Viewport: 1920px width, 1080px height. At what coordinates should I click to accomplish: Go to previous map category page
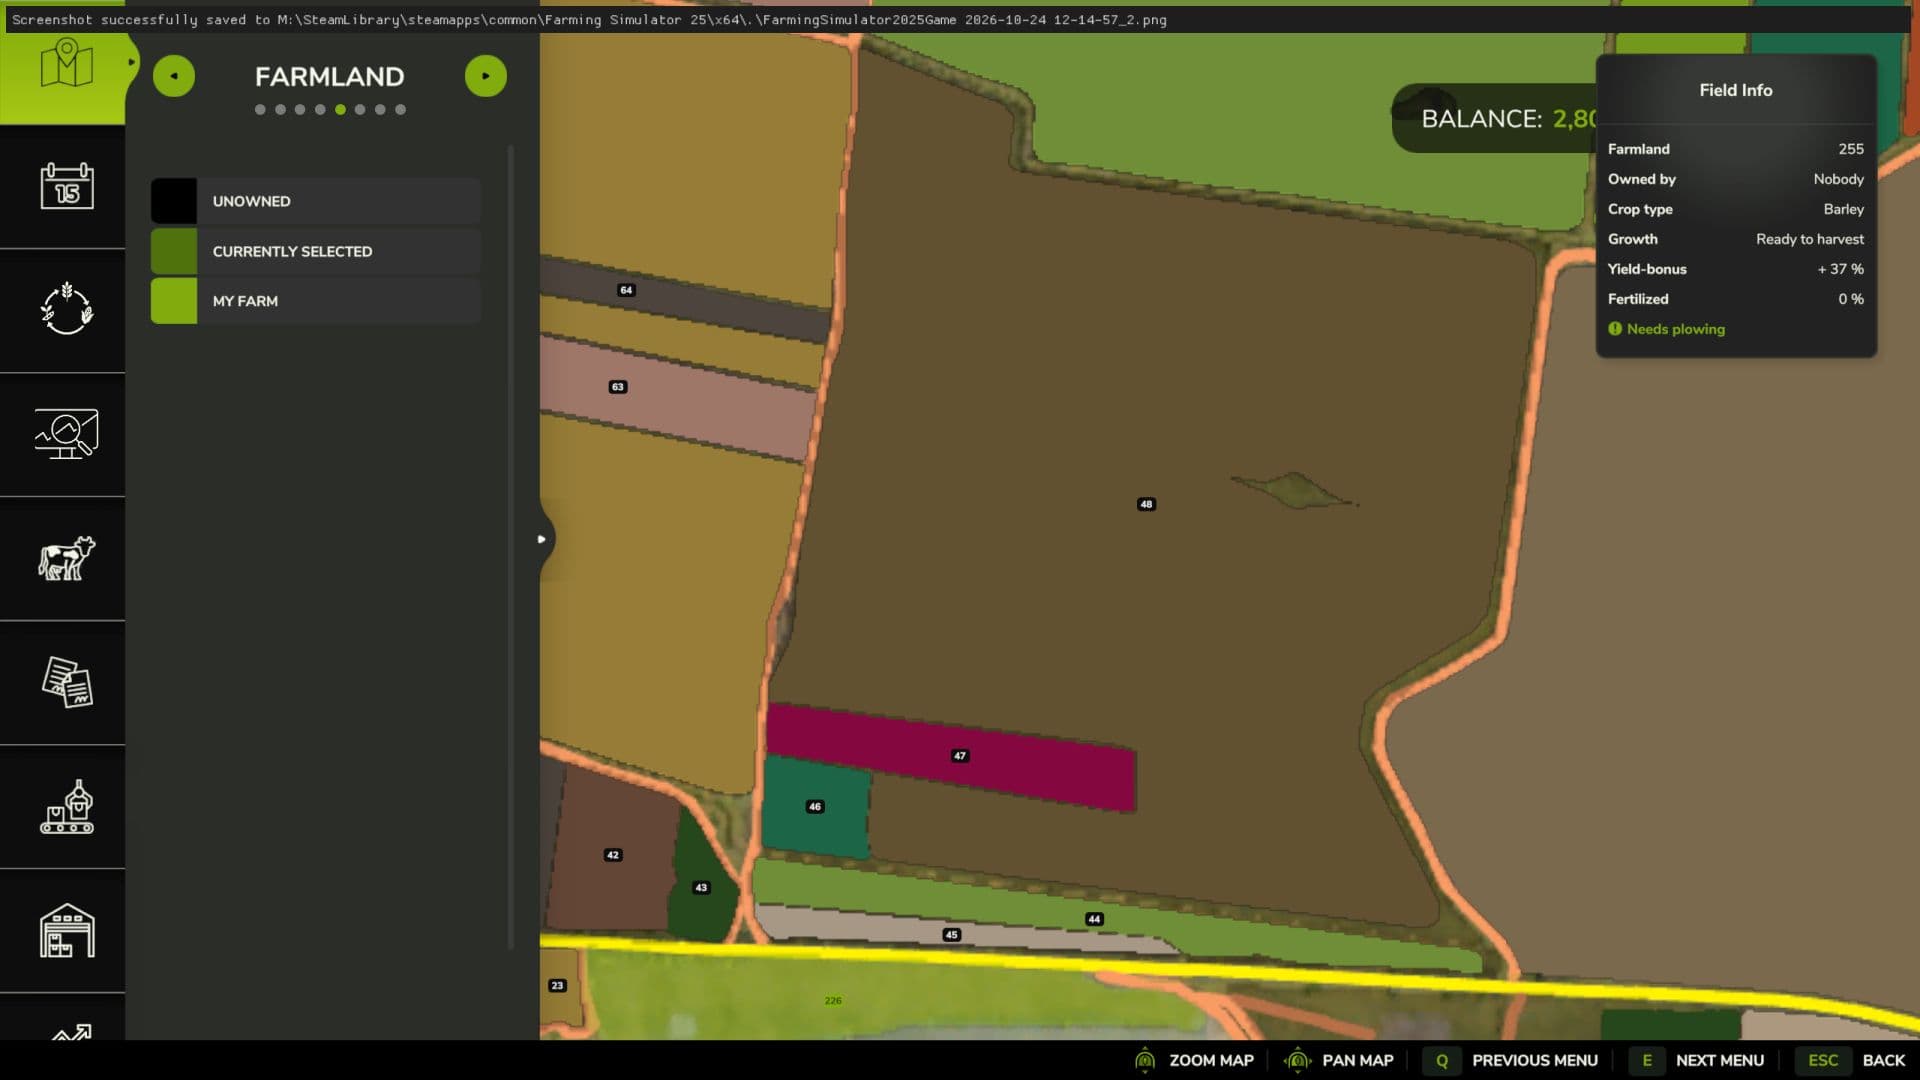click(174, 76)
